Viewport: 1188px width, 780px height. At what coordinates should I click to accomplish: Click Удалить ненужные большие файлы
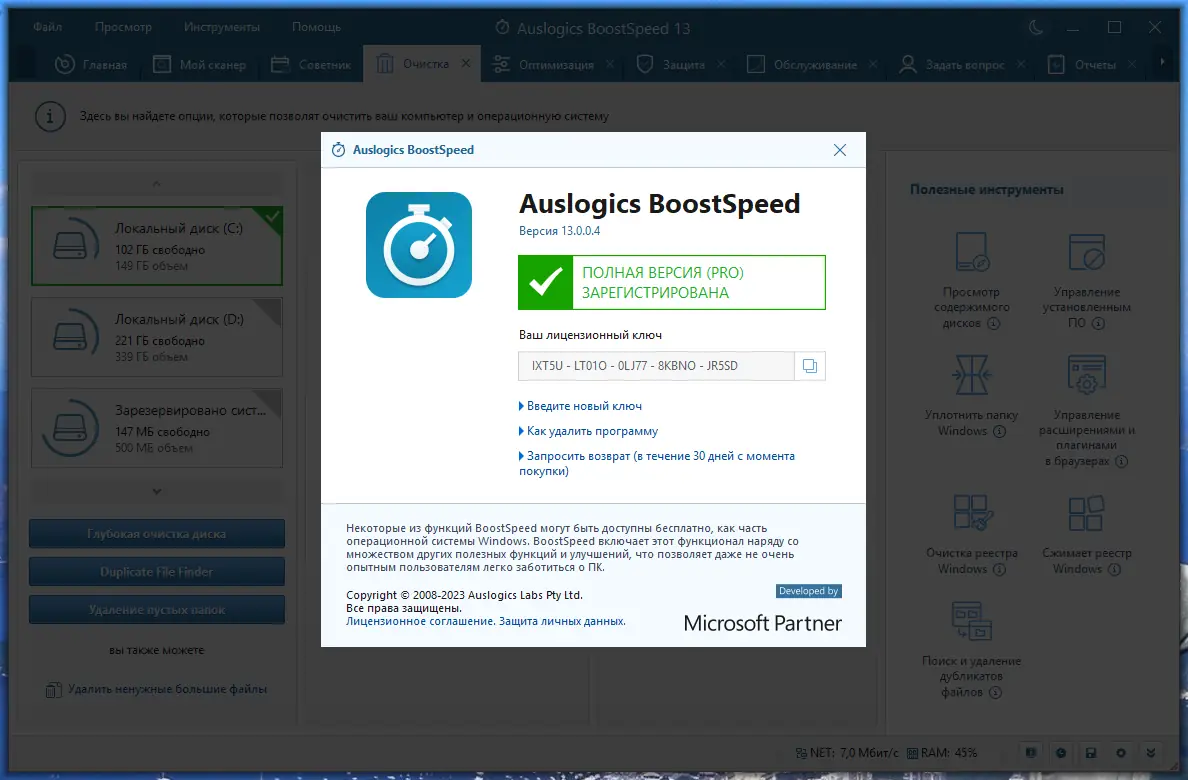157,690
